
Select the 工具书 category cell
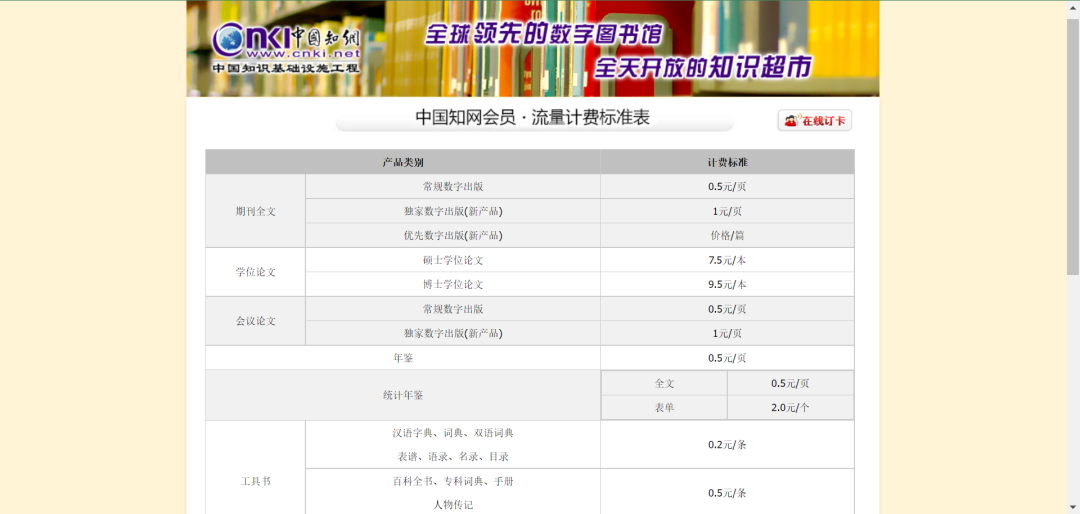tap(256, 482)
